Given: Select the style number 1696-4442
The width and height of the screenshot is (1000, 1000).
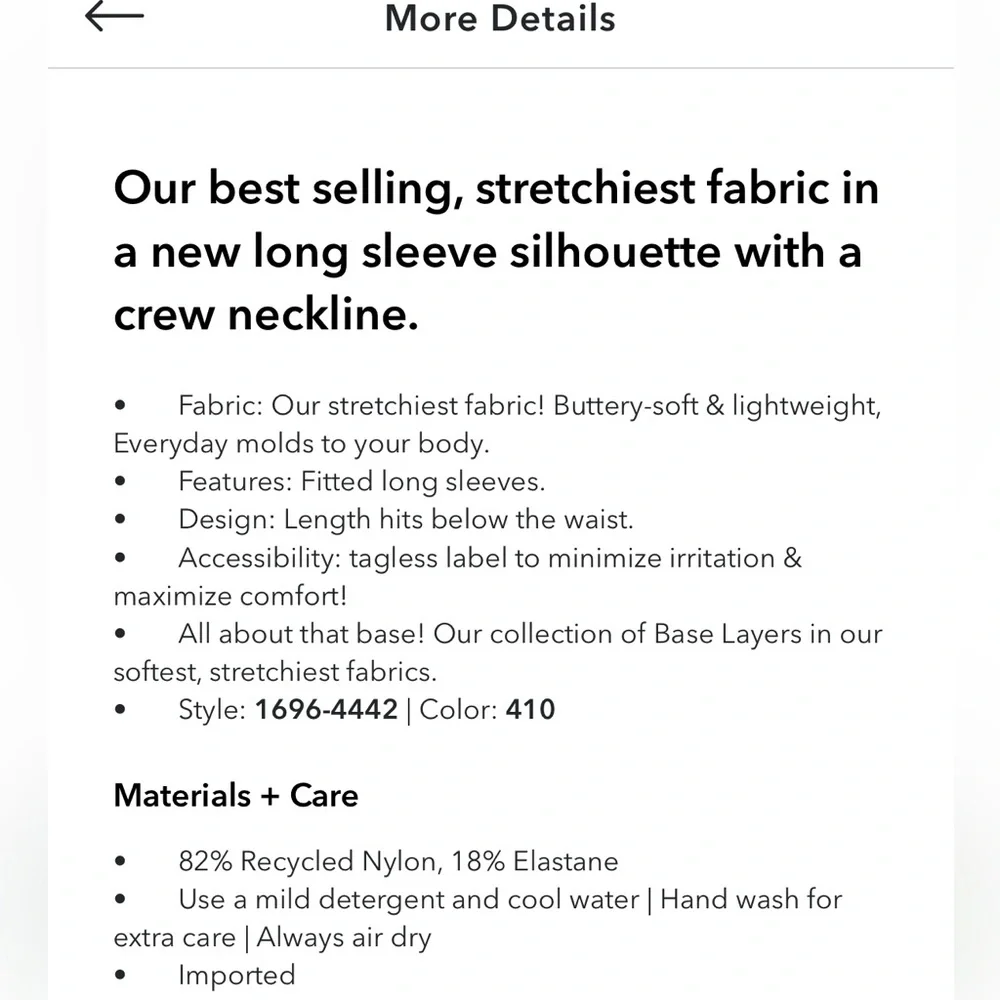Looking at the screenshot, I should (x=326, y=709).
